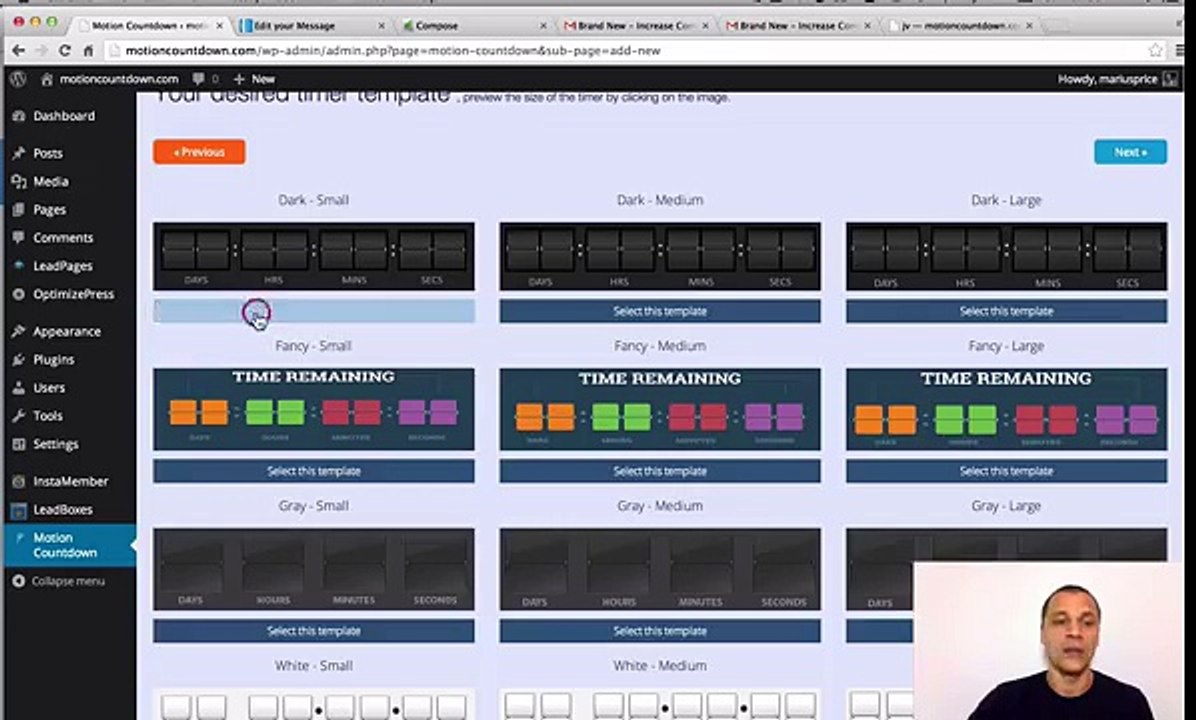
Task: Click the Collapse menu arrow icon
Action: 19,581
